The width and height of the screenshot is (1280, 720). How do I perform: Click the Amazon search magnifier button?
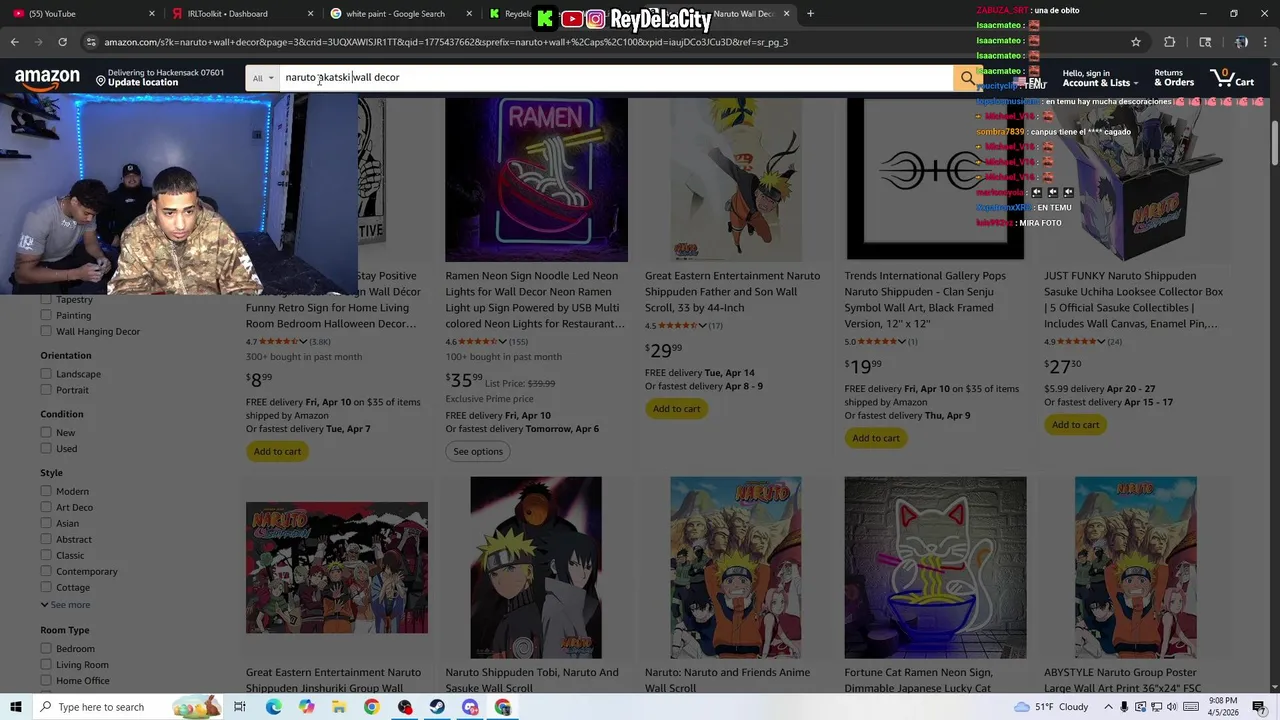pyautogui.click(x=966, y=78)
